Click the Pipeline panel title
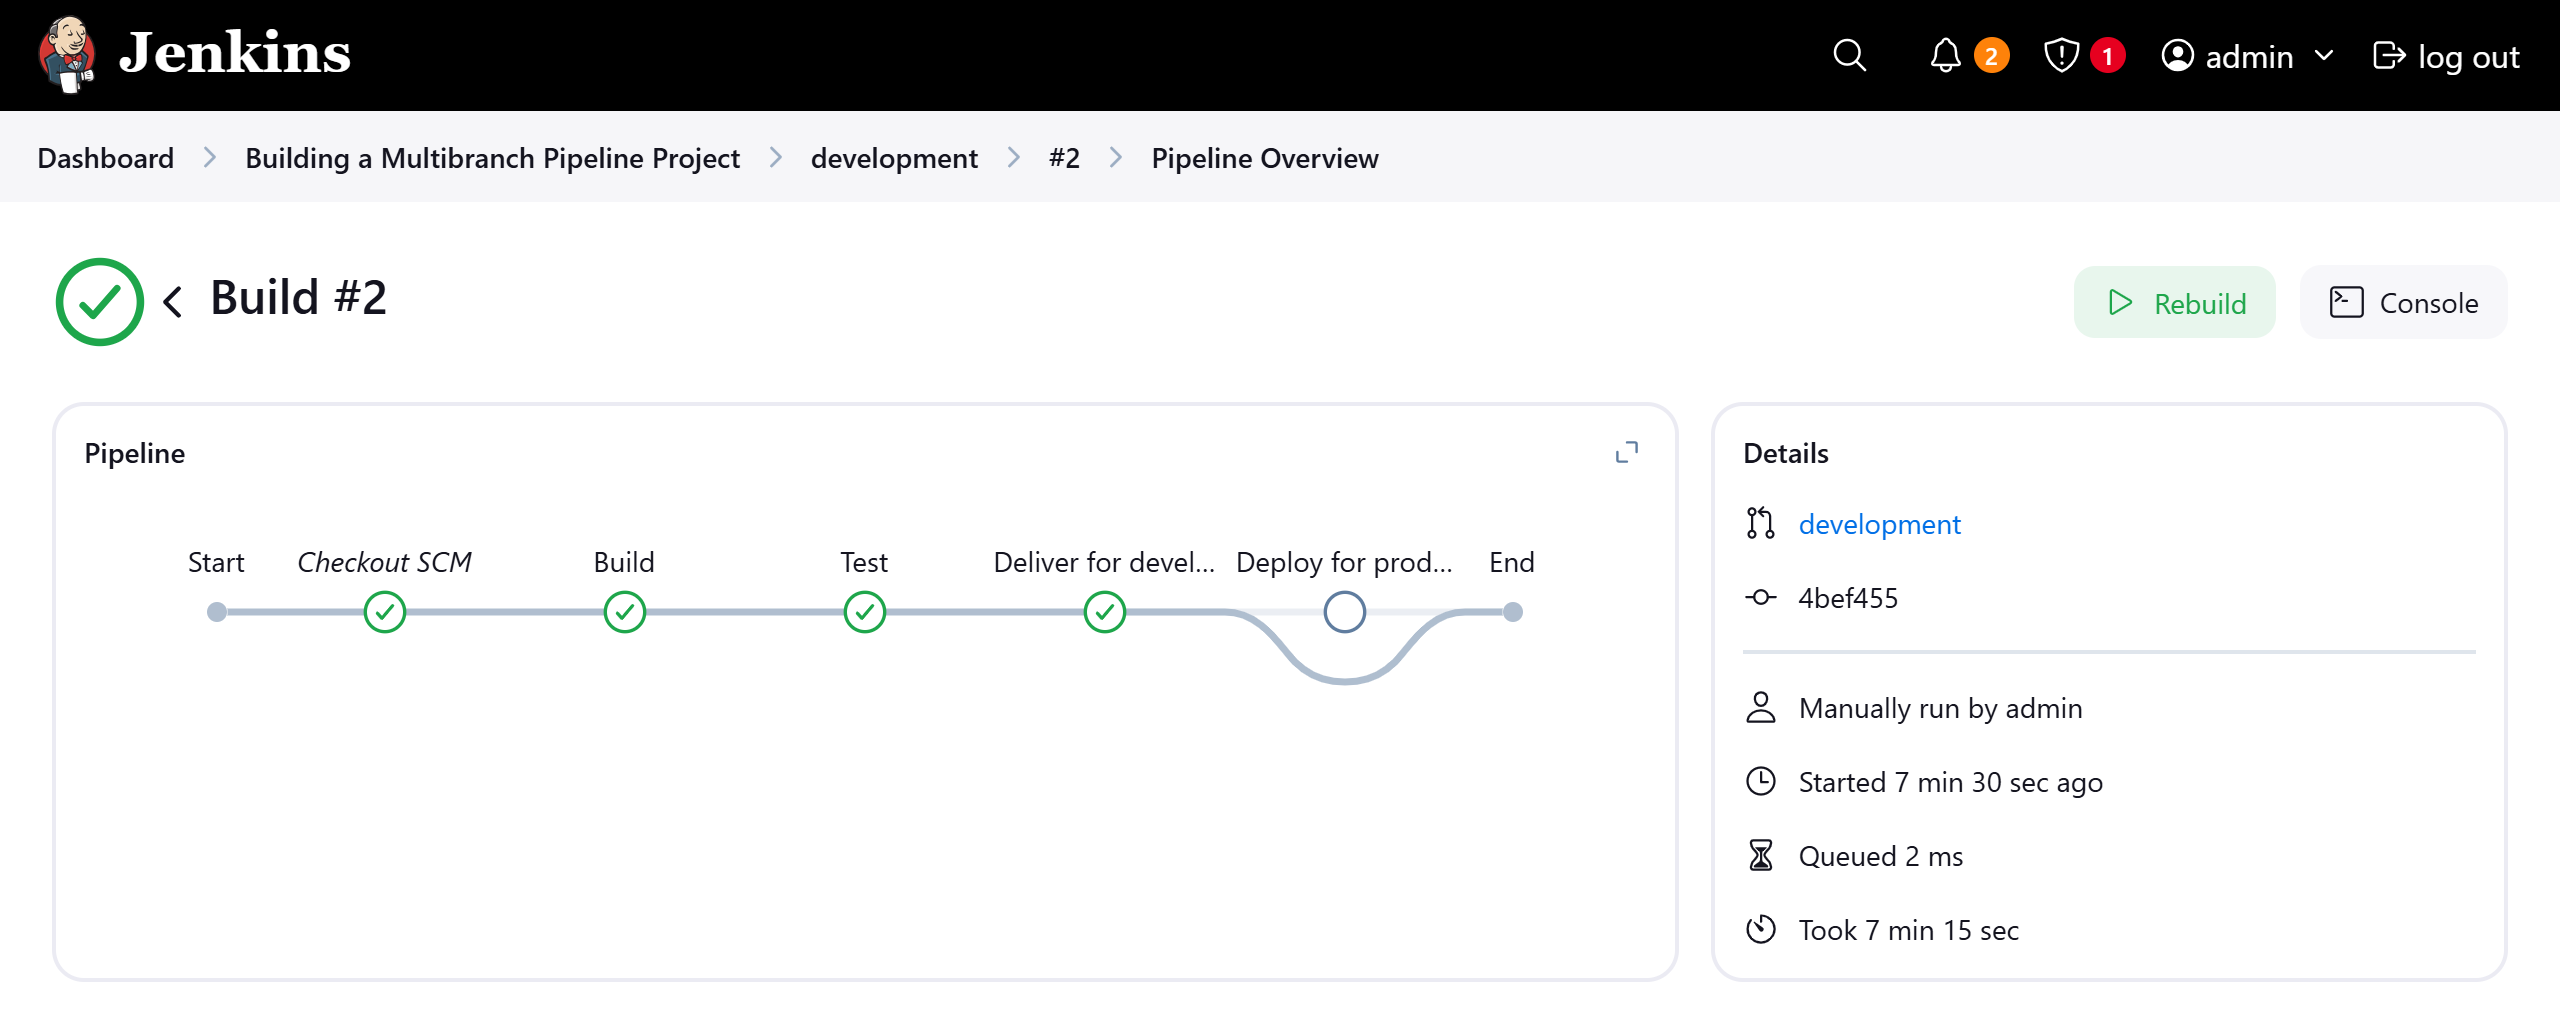This screenshot has height=1026, width=2560. coord(135,454)
